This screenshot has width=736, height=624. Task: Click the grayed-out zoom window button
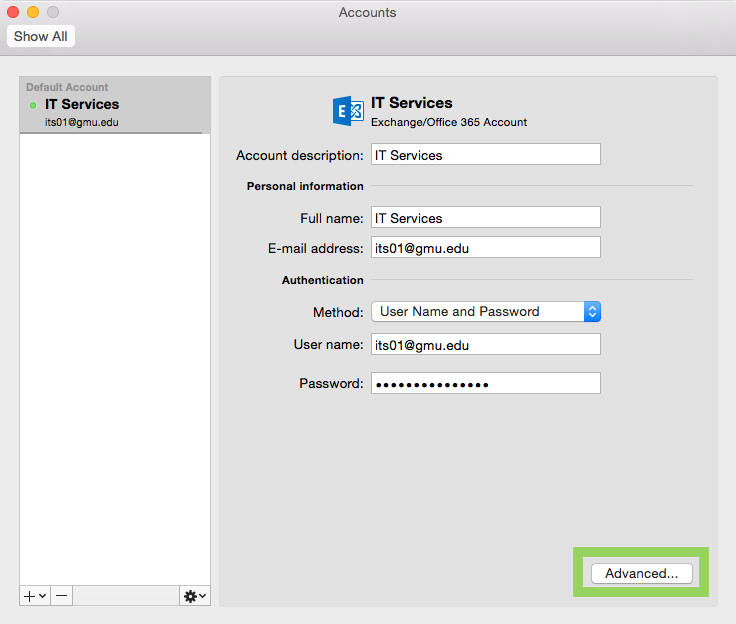53,12
